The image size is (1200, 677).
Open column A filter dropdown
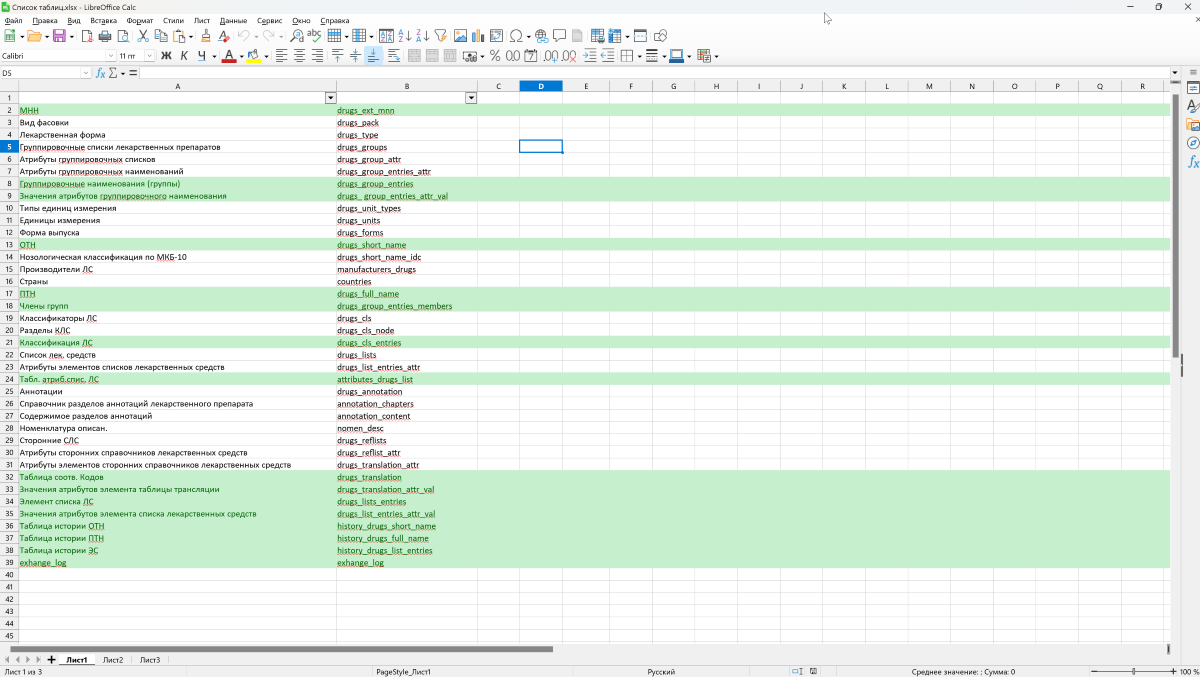[x=331, y=98]
